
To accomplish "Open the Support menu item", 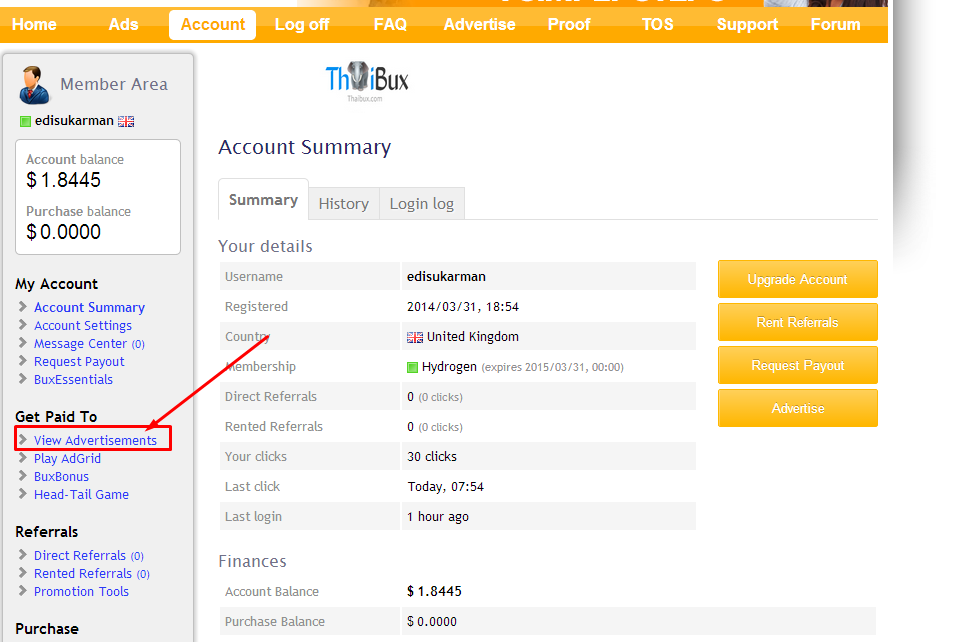I will pos(747,25).
